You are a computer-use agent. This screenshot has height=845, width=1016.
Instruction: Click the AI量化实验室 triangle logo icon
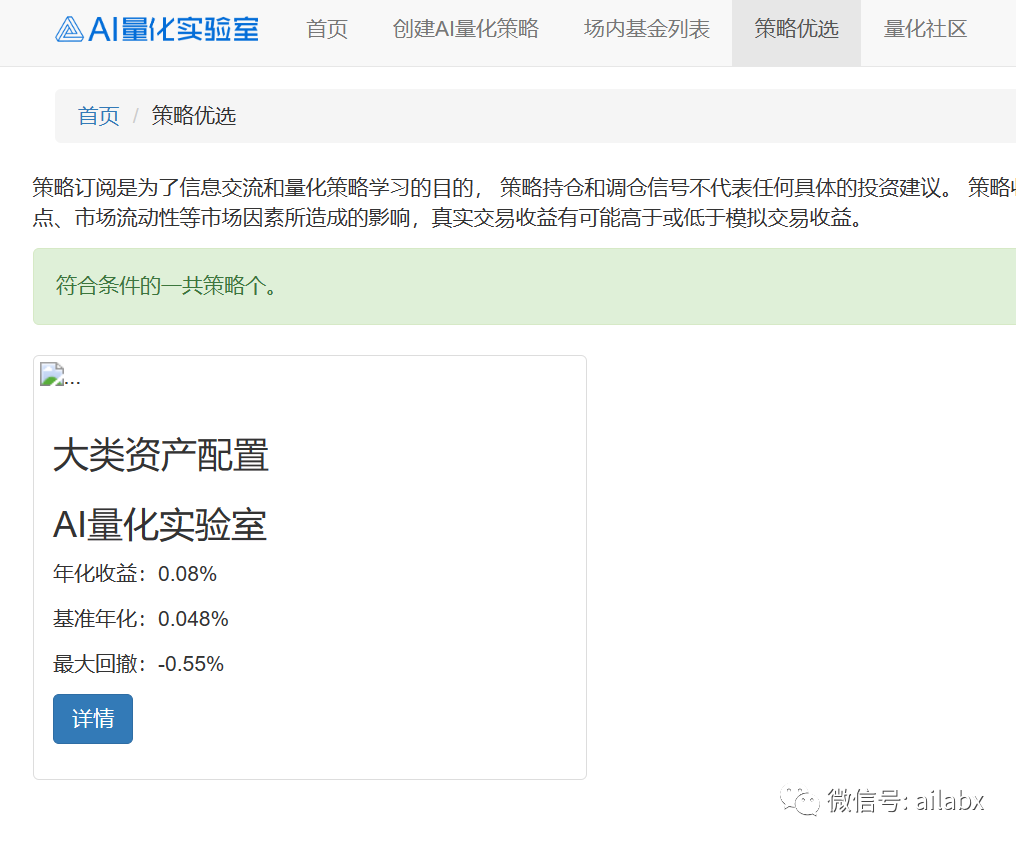tap(69, 29)
